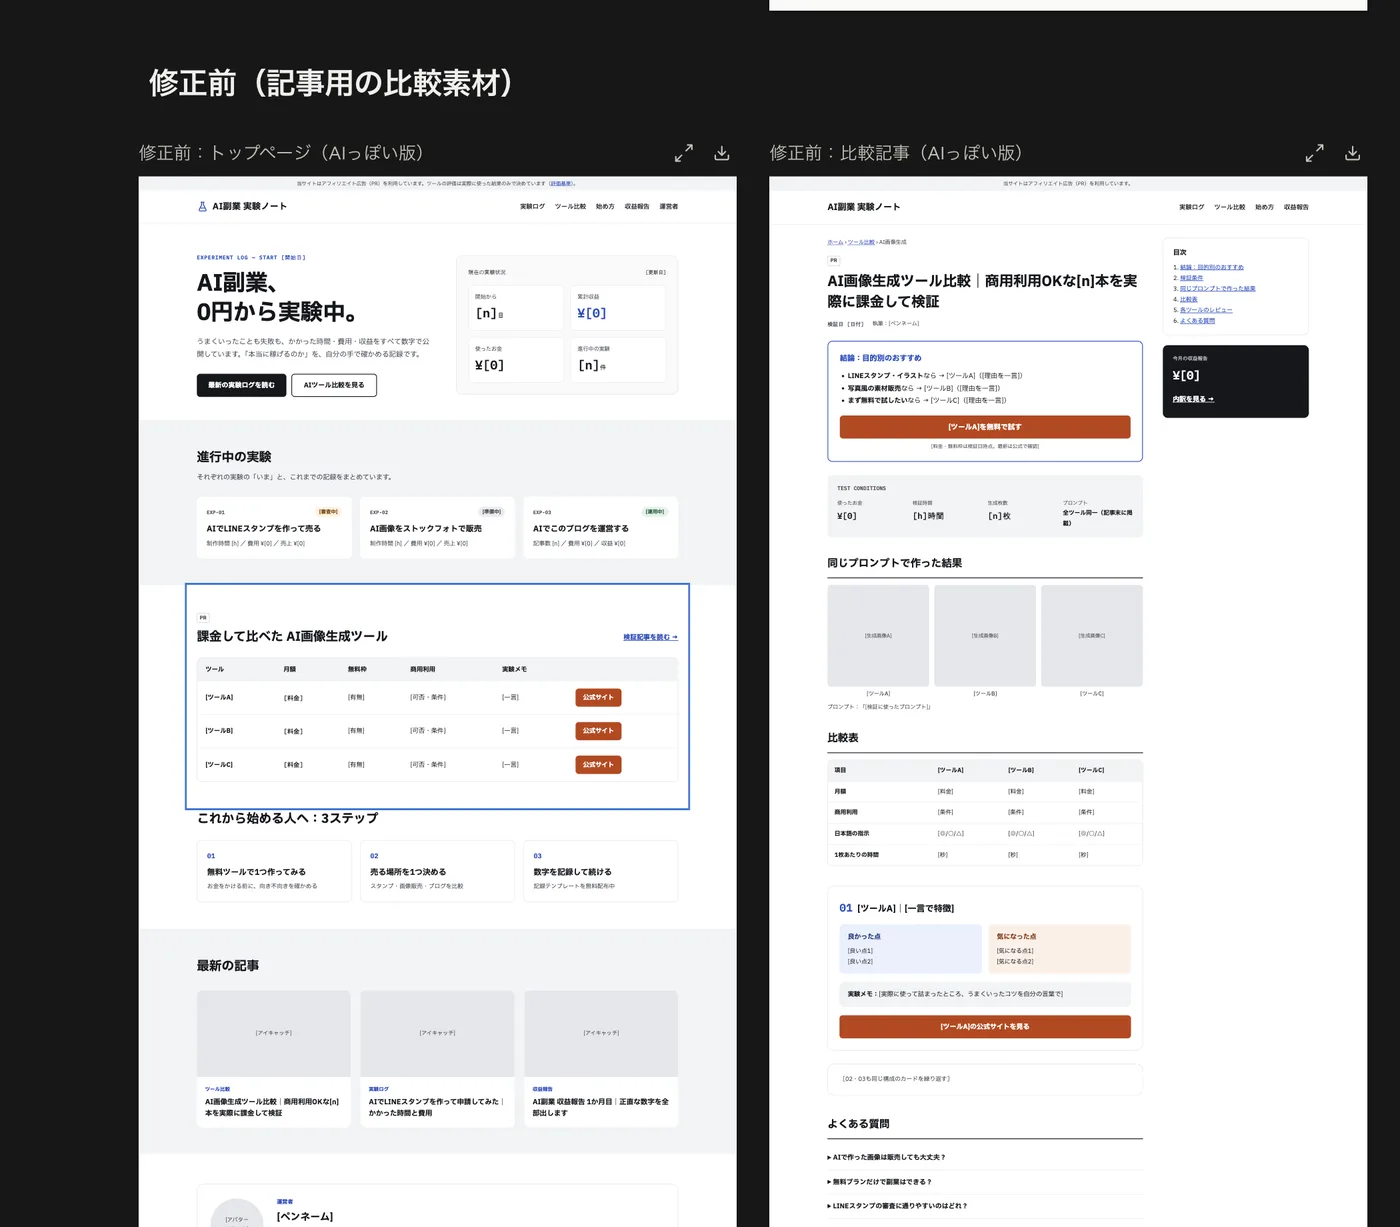Screen dimensions: 1400x1227
Task: Click the [ツールA]を無料で試す button
Action: coord(985,427)
